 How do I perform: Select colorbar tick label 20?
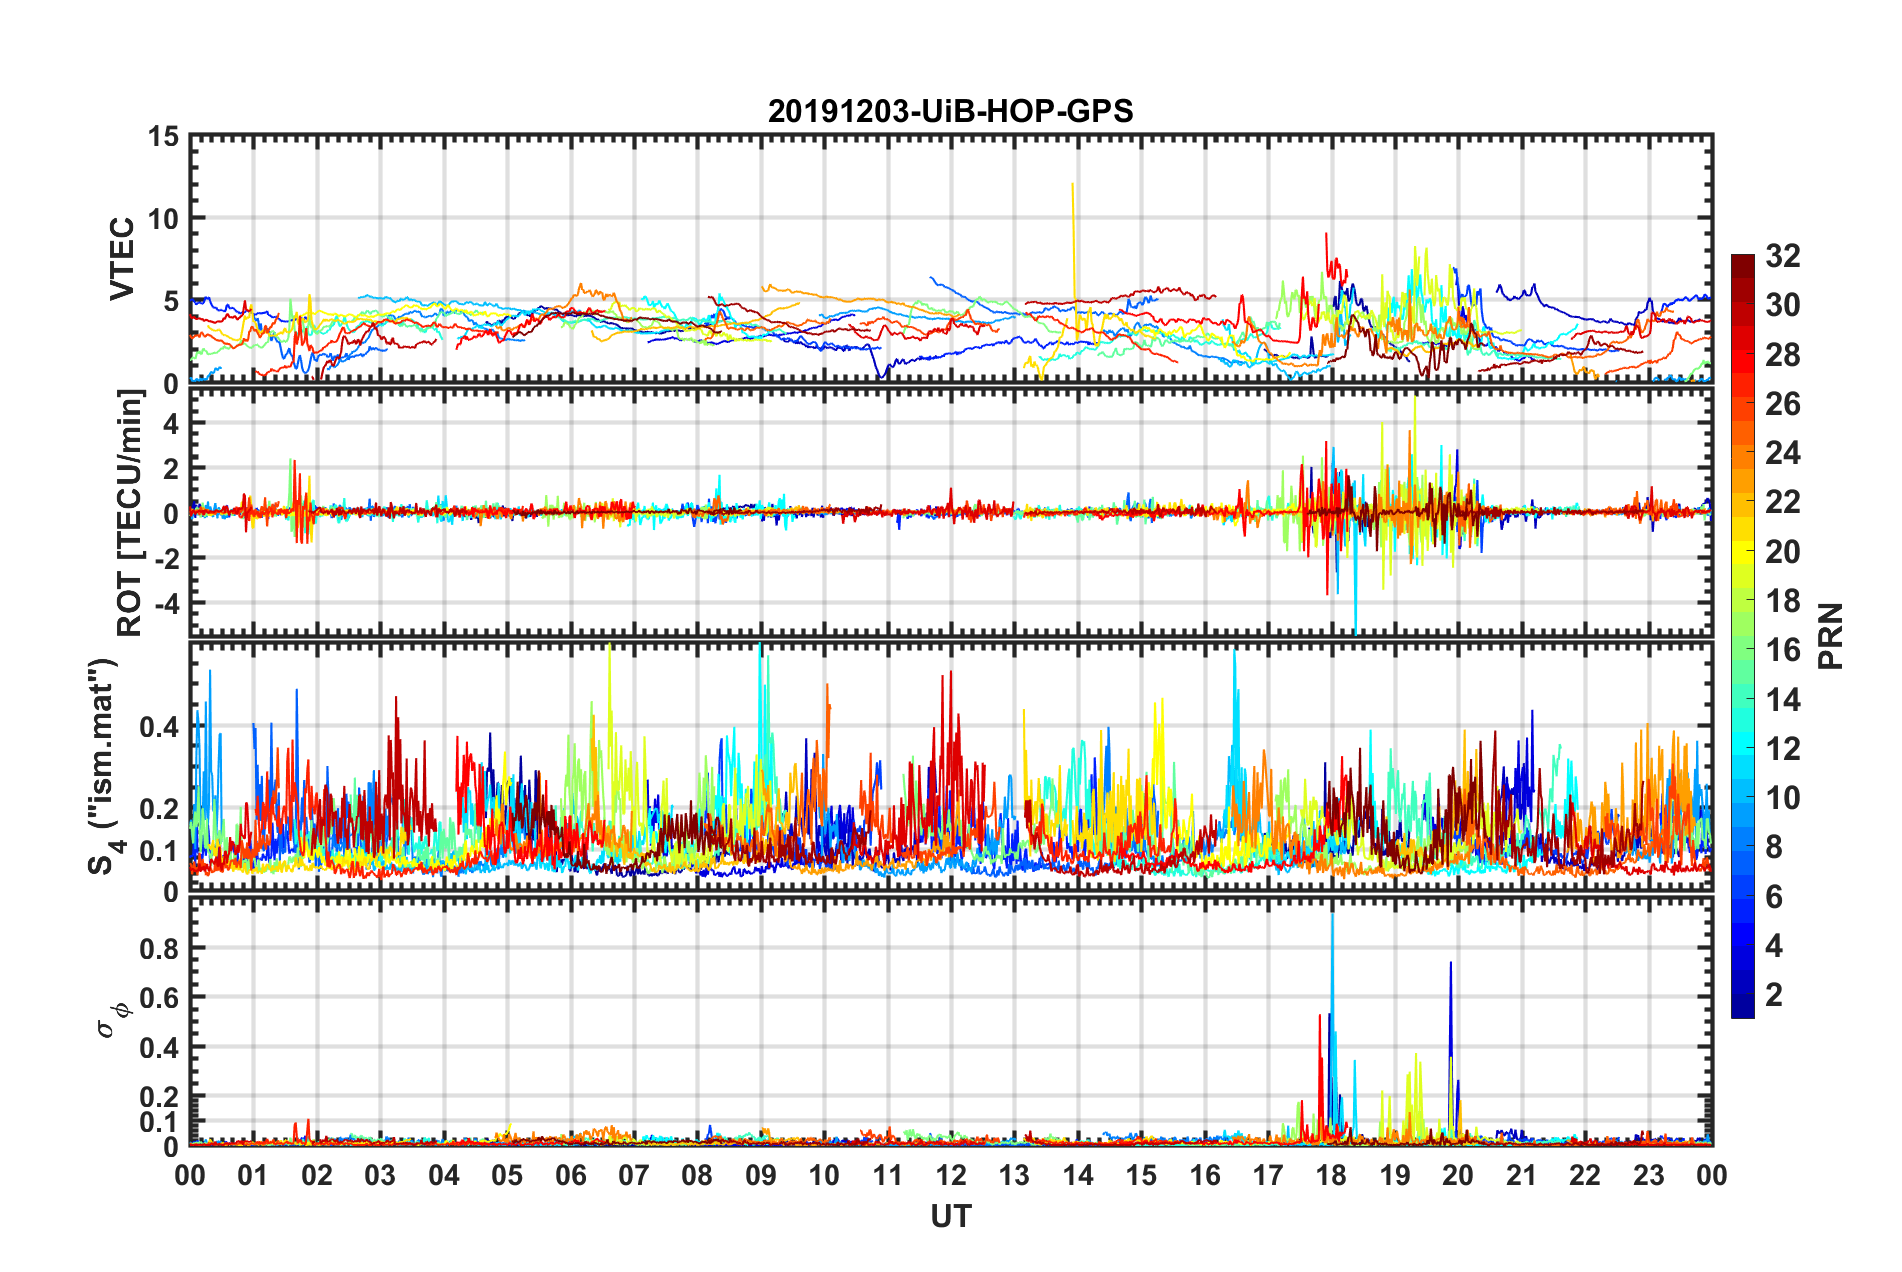click(1783, 552)
